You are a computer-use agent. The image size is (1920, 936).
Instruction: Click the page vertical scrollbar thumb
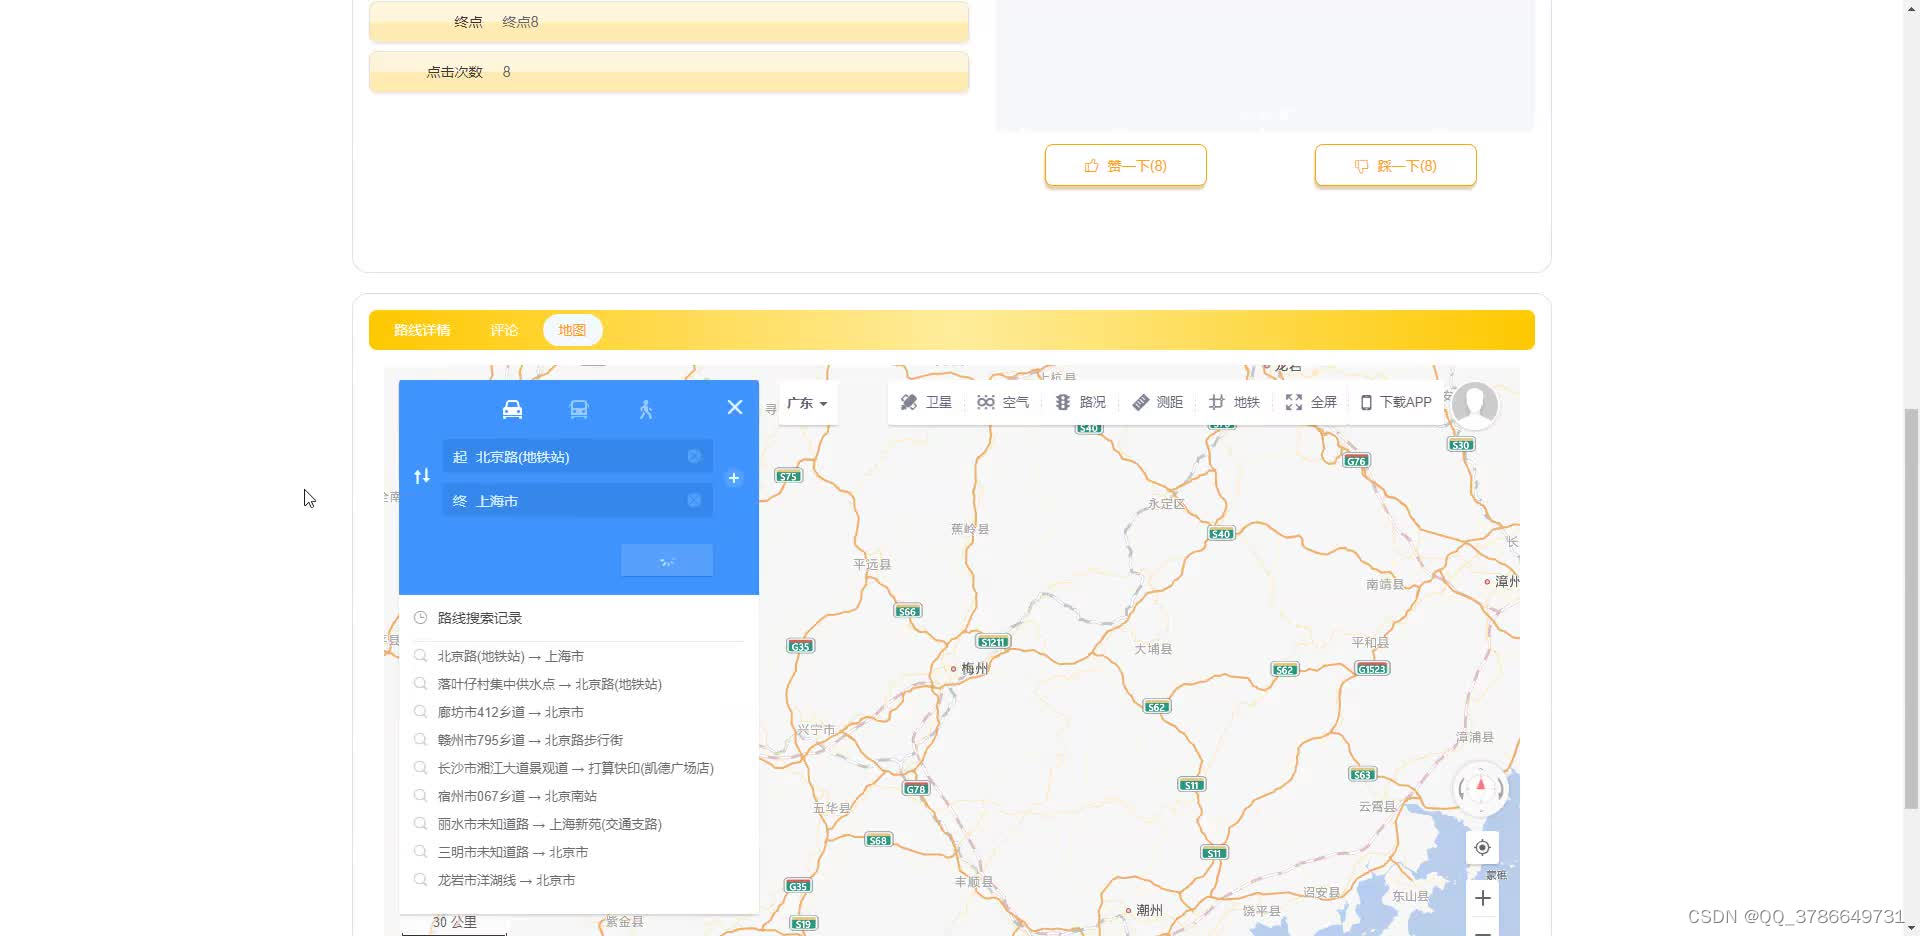(1911, 608)
